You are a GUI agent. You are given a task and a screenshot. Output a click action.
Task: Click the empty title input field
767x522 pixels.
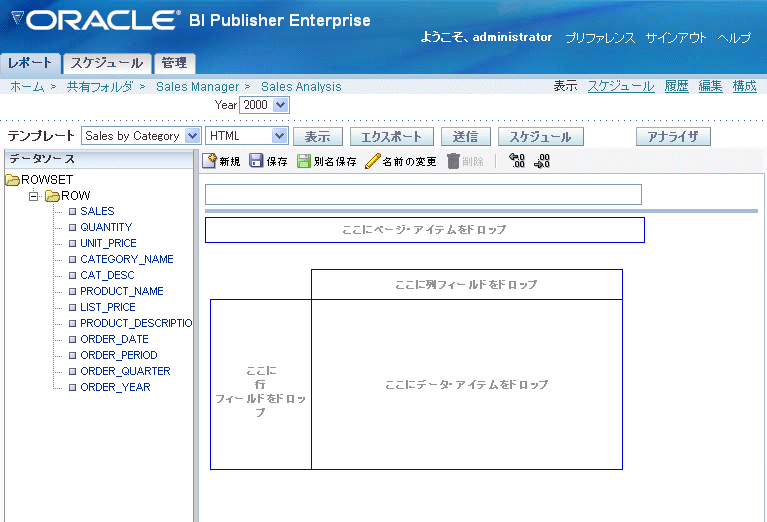click(423, 194)
